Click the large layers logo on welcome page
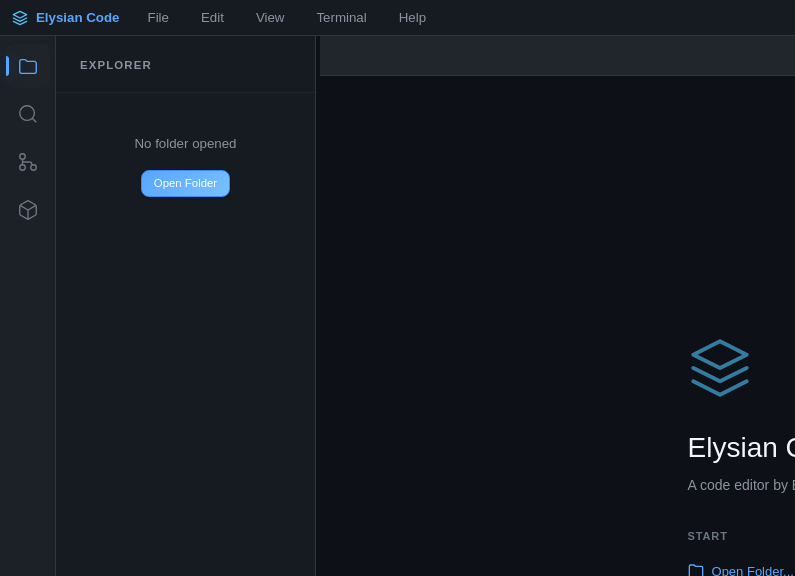This screenshot has width=795, height=576. (719, 368)
